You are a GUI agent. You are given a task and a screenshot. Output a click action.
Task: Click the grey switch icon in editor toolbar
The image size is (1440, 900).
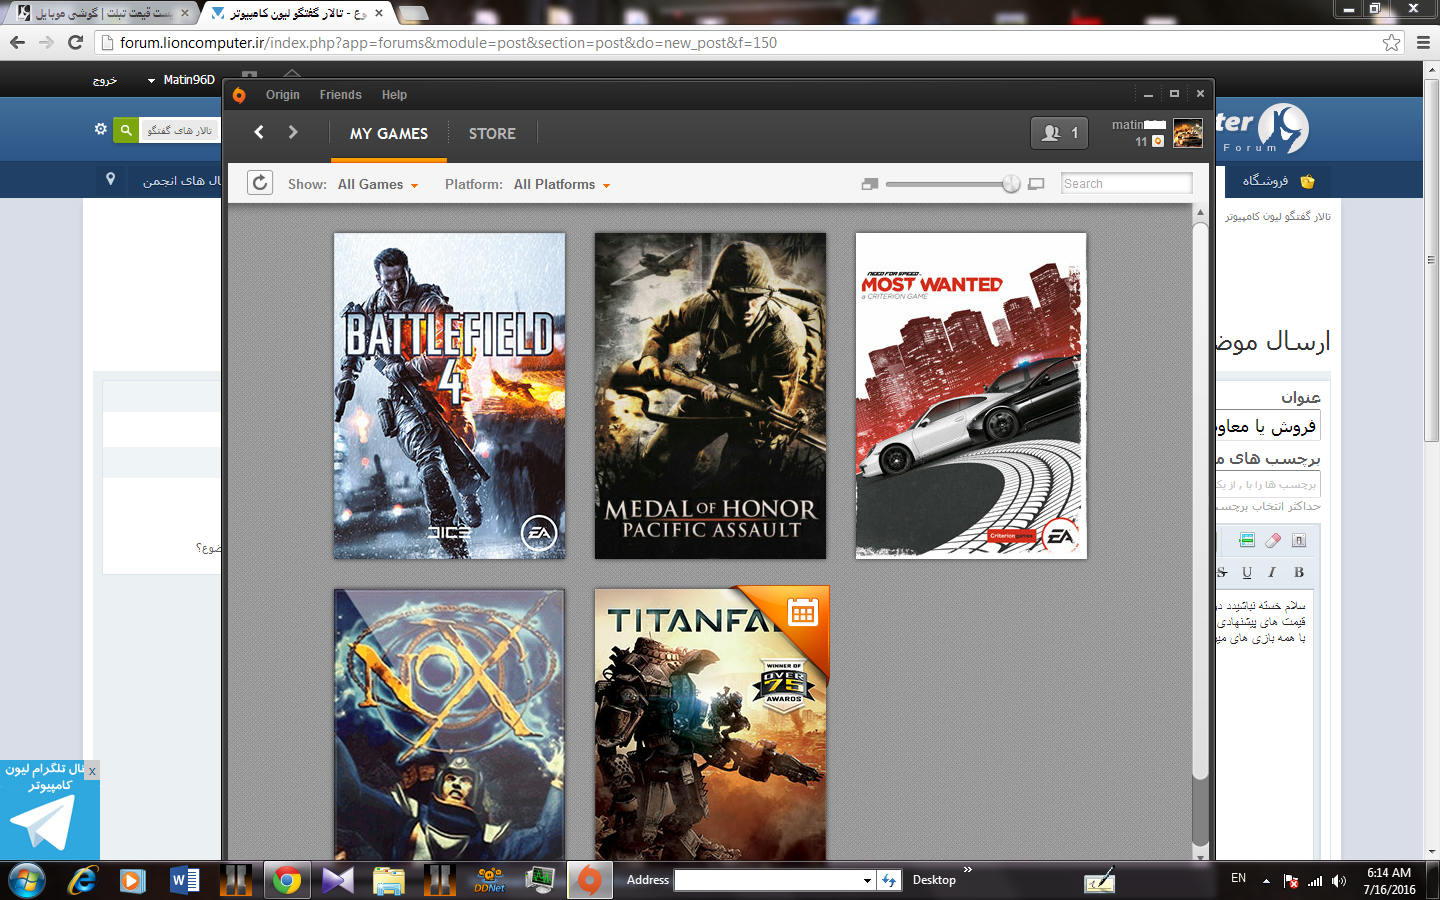[x=1299, y=541]
